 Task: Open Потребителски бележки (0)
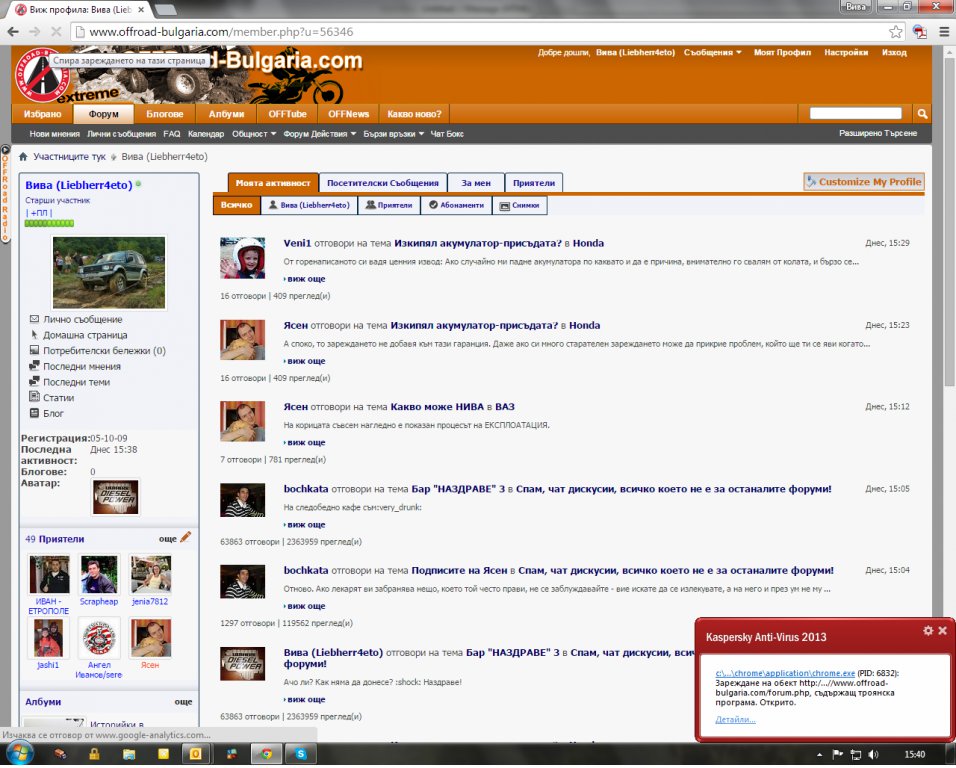coord(104,351)
